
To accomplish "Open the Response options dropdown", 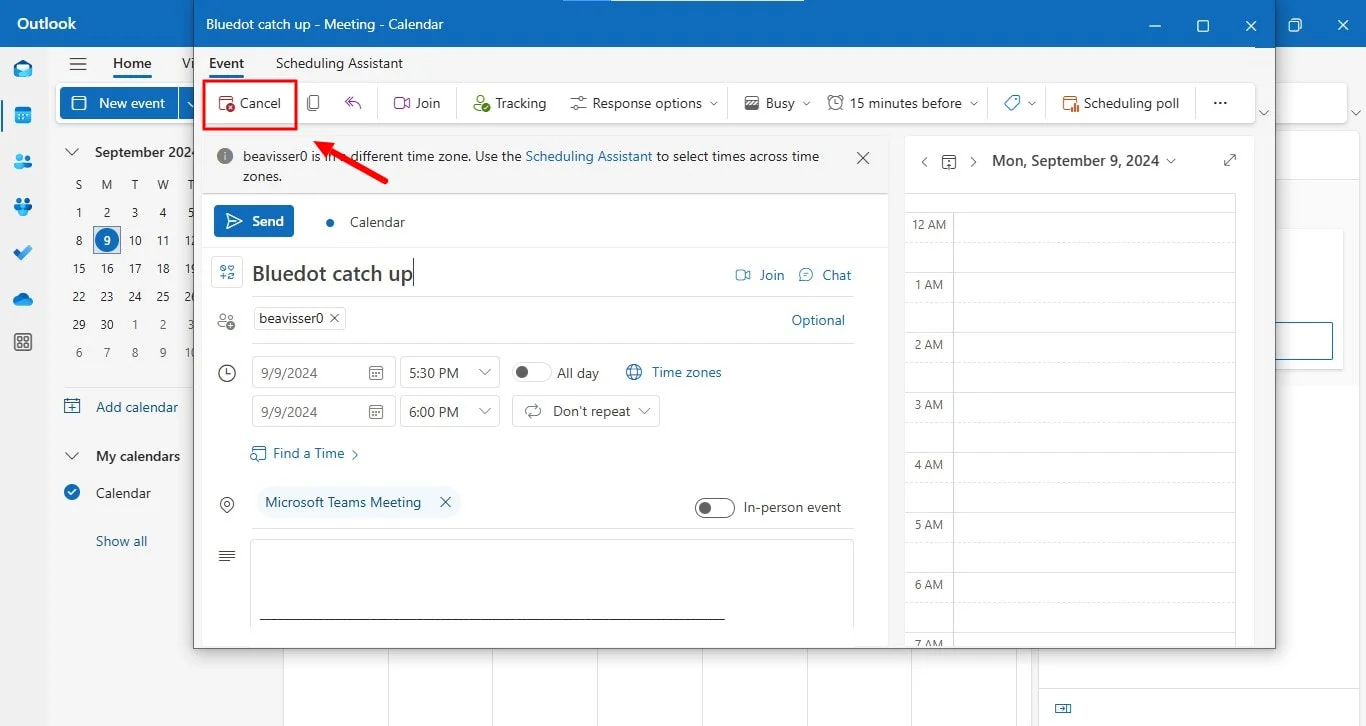I will point(644,103).
